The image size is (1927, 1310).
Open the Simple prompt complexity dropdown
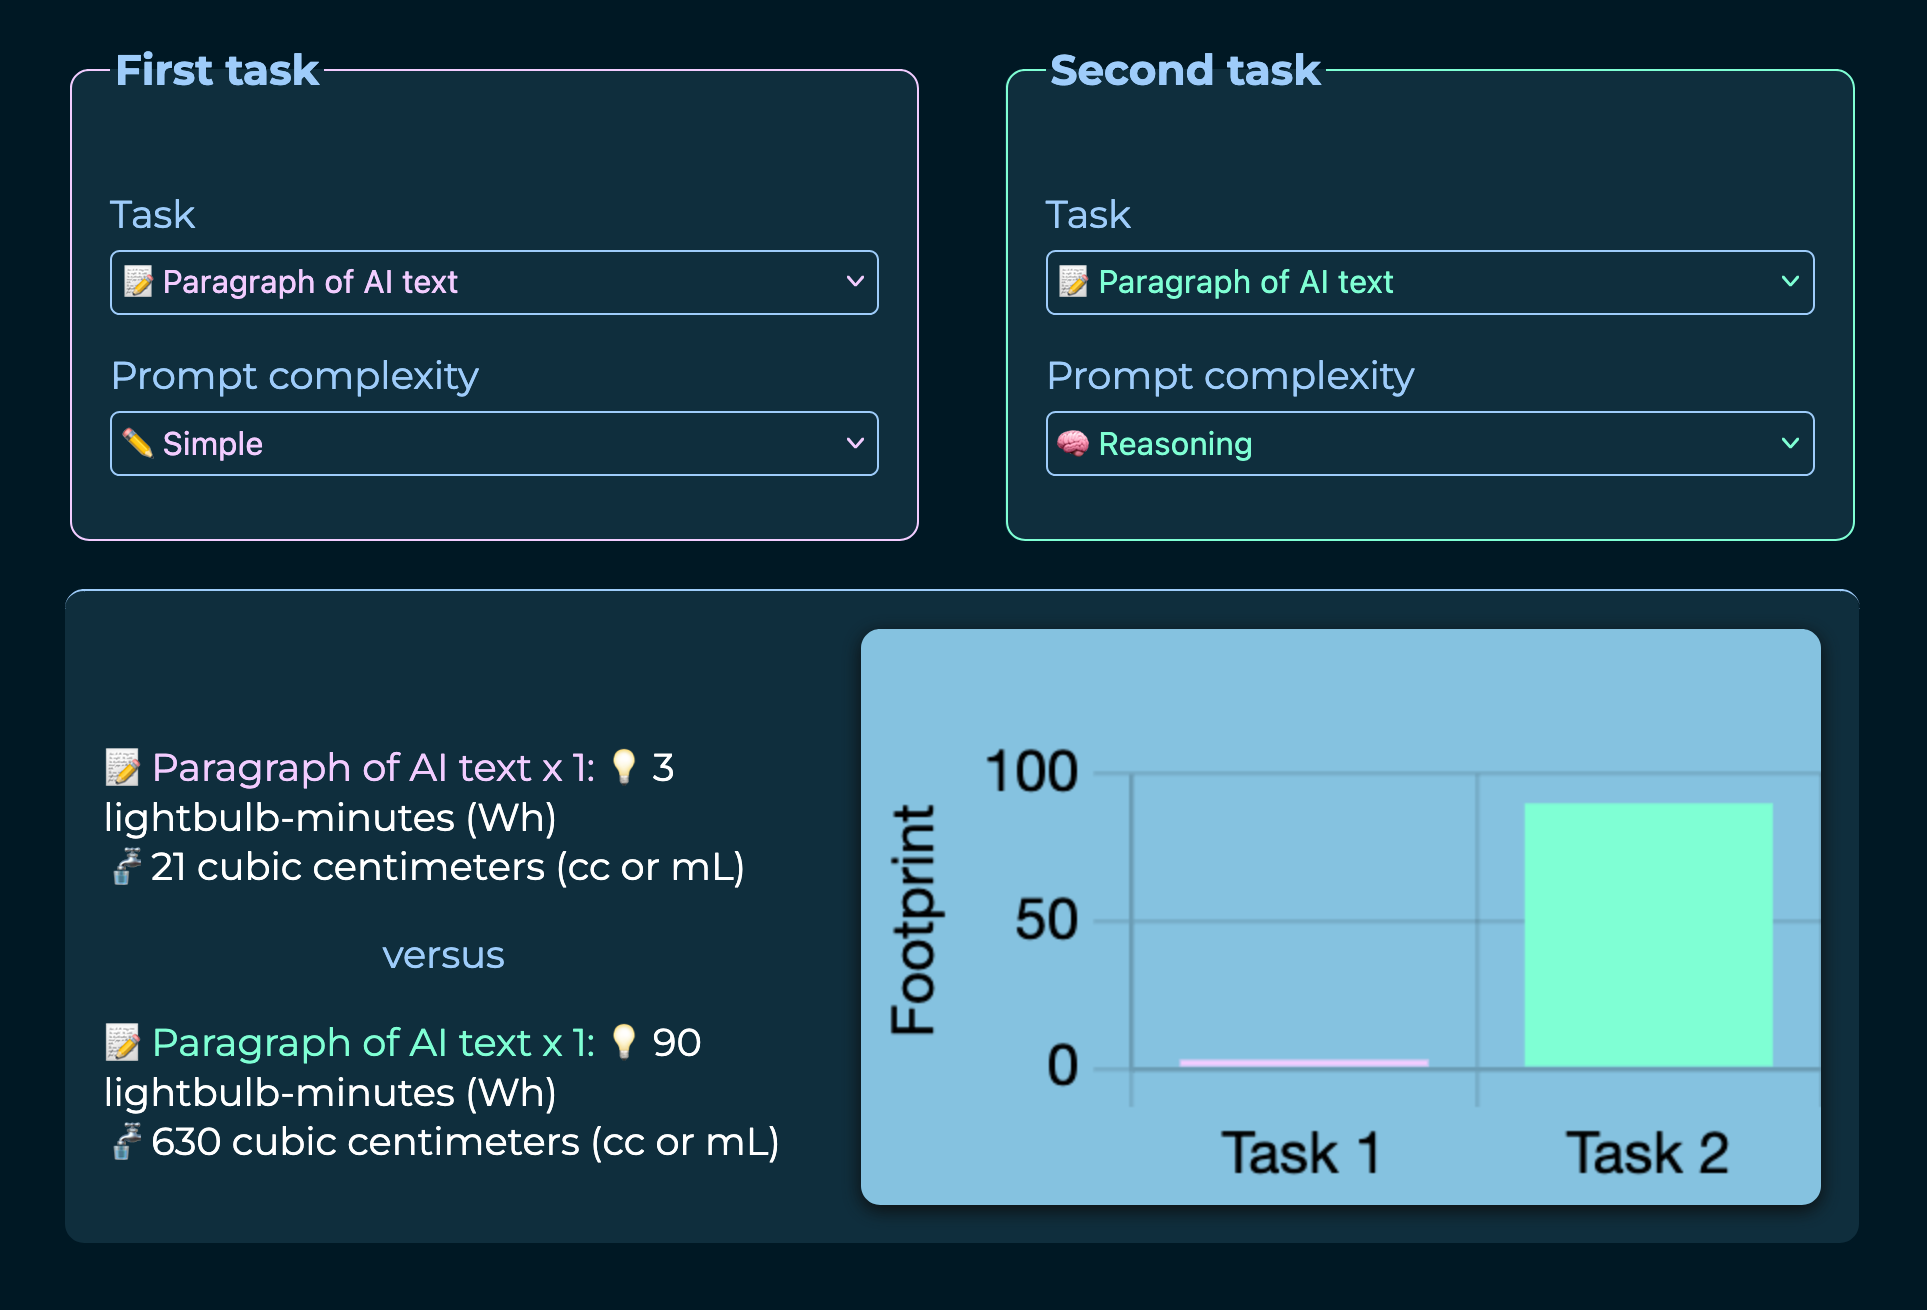(x=494, y=443)
